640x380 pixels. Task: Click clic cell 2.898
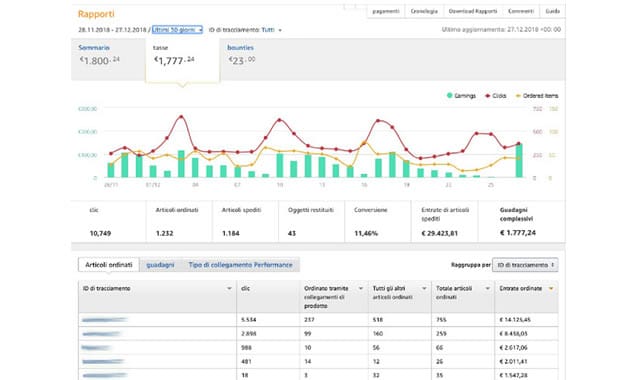coord(249,333)
